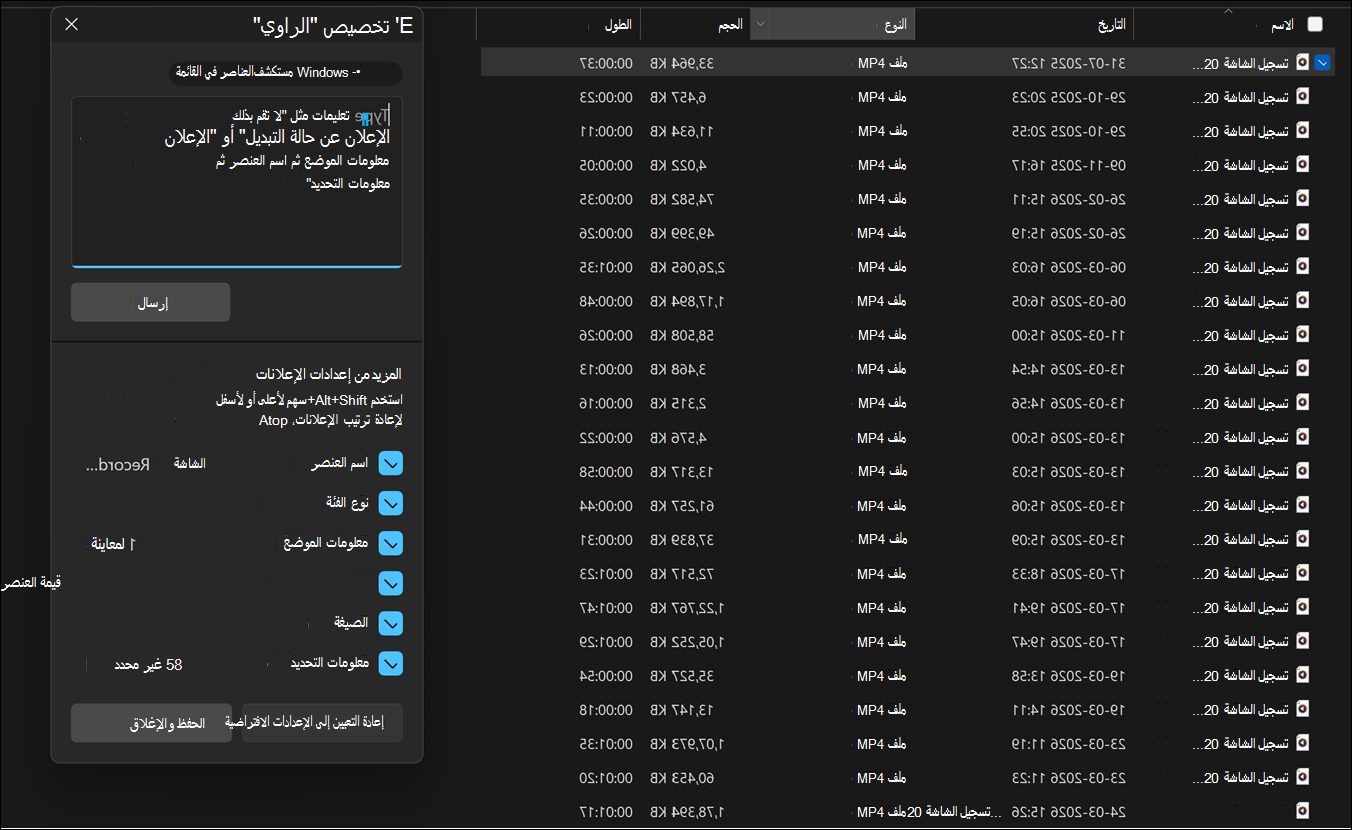Click the file icon in the 1,05,252 KB row
This screenshot has width=1352, height=830.
coord(1302,640)
